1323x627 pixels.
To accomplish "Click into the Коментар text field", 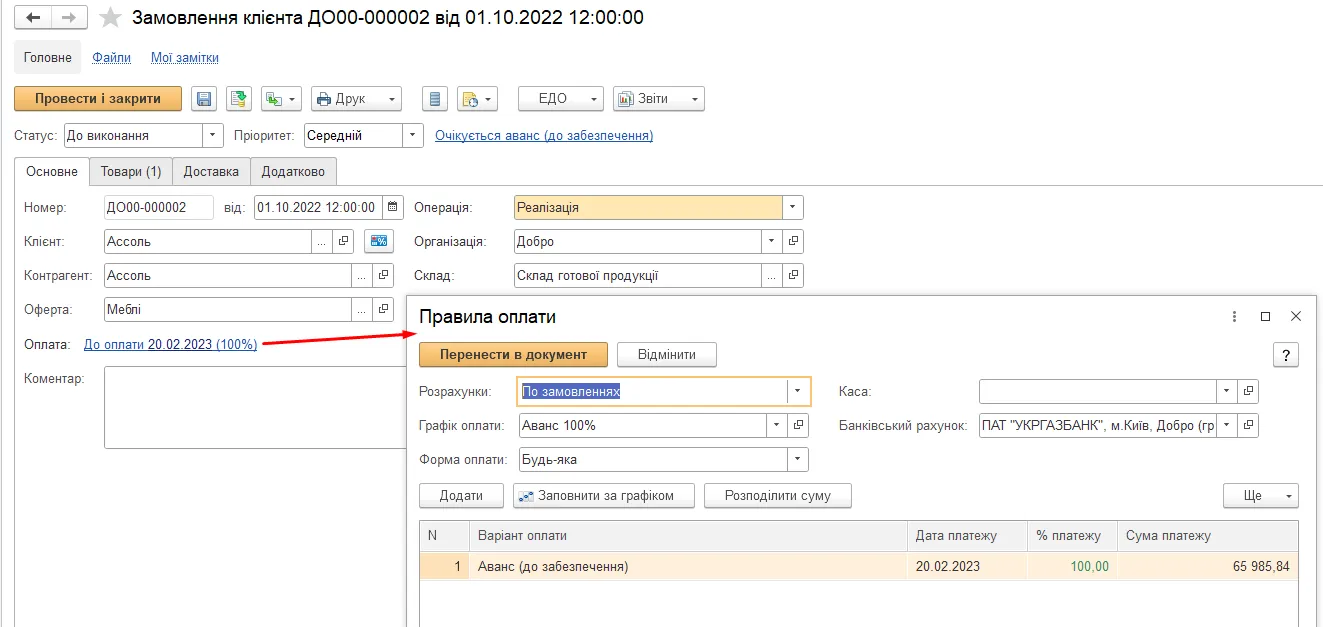I will click(x=255, y=407).
